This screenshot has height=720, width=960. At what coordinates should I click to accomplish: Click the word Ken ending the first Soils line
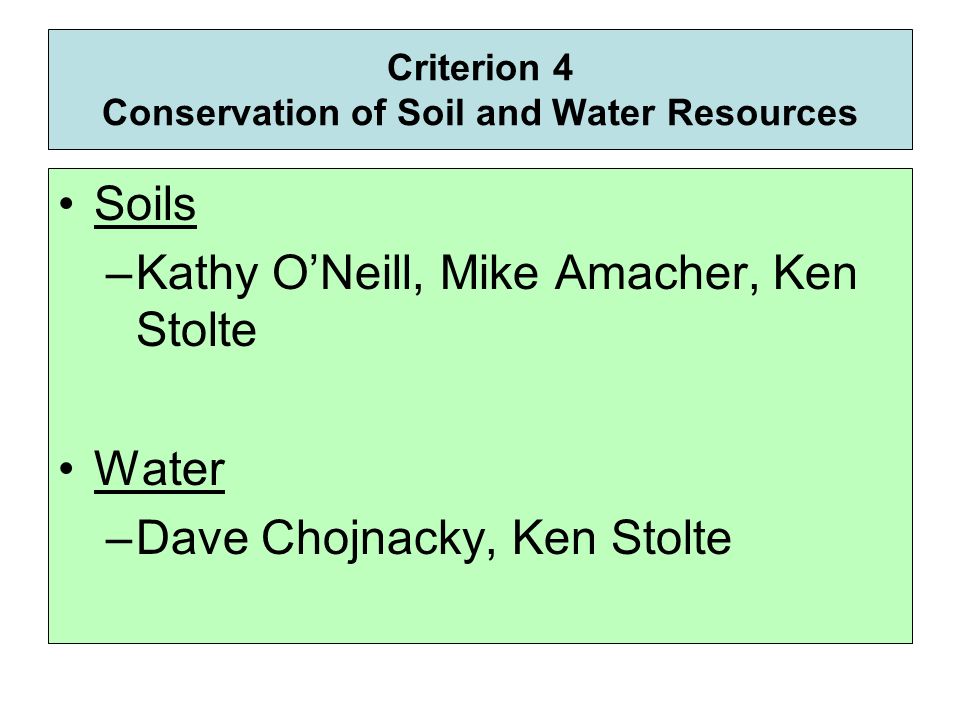pos(815,272)
